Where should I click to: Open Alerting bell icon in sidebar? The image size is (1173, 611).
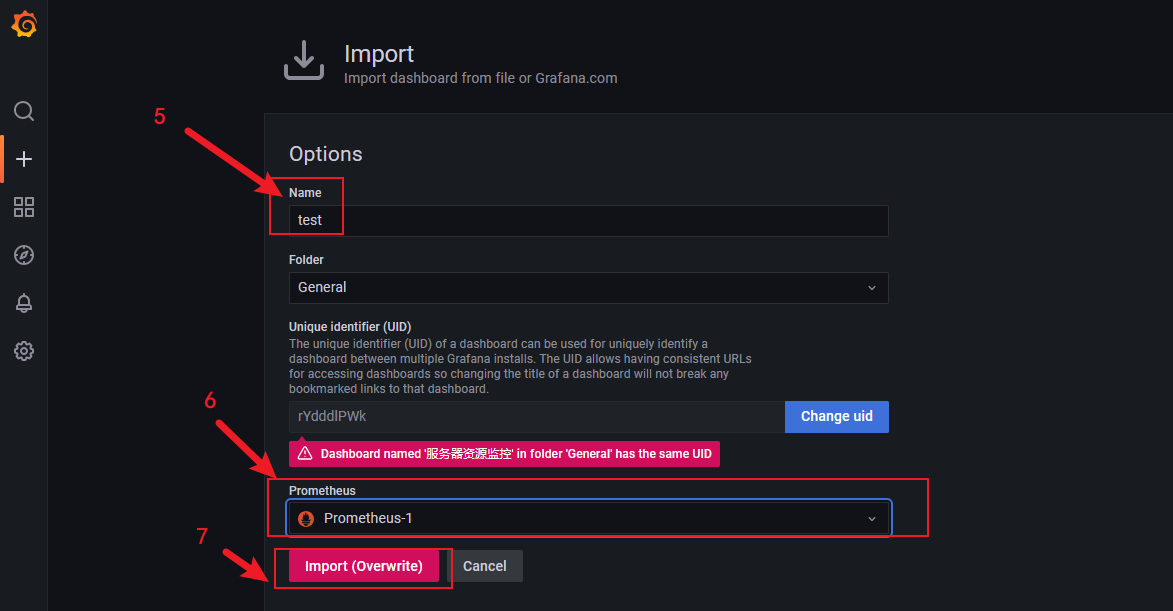(24, 303)
